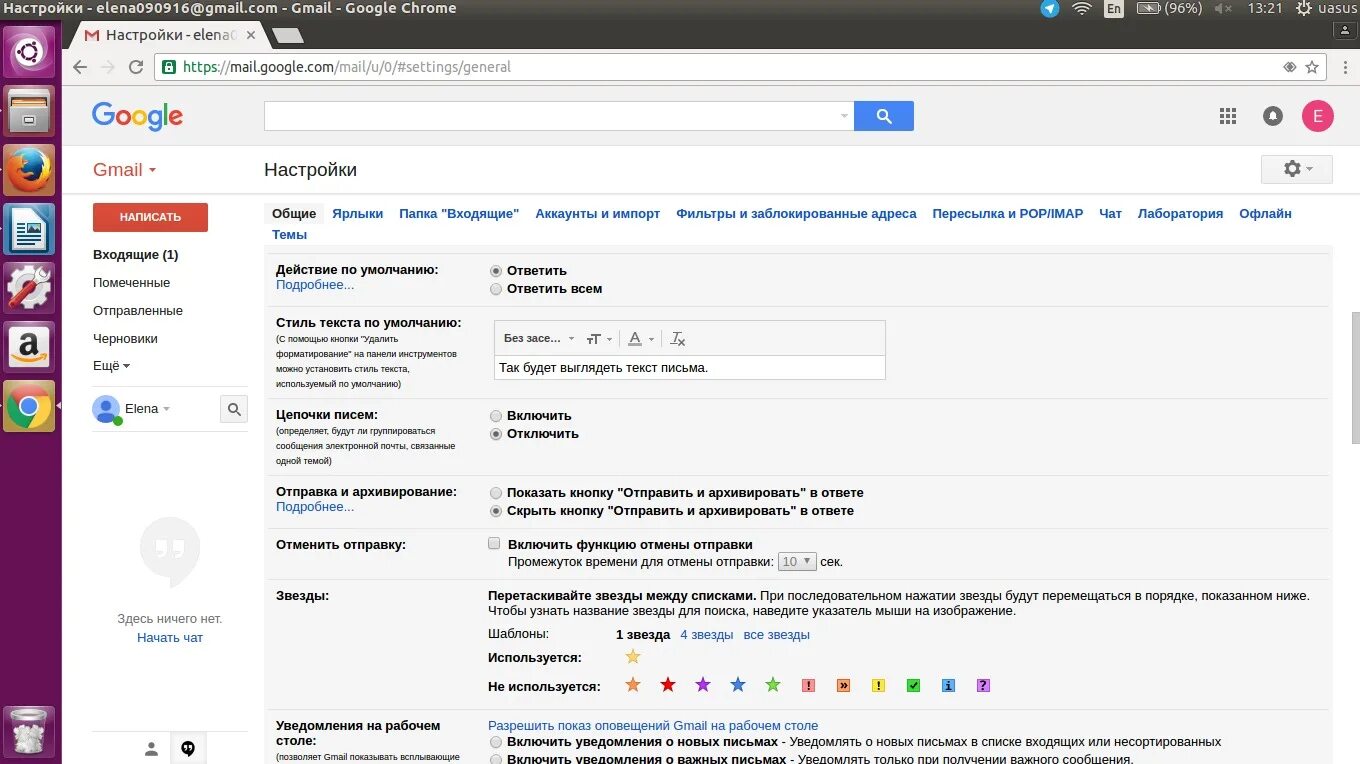Select the purple question mark icon

tap(983, 686)
